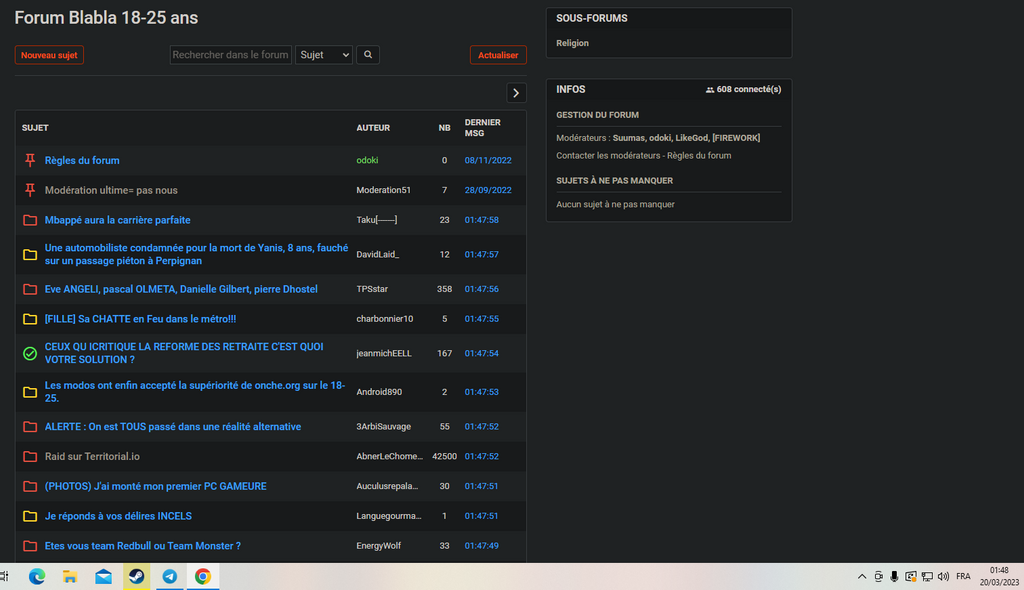Click the Google Chrome taskbar icon
The width and height of the screenshot is (1024, 590).
[x=202, y=577]
